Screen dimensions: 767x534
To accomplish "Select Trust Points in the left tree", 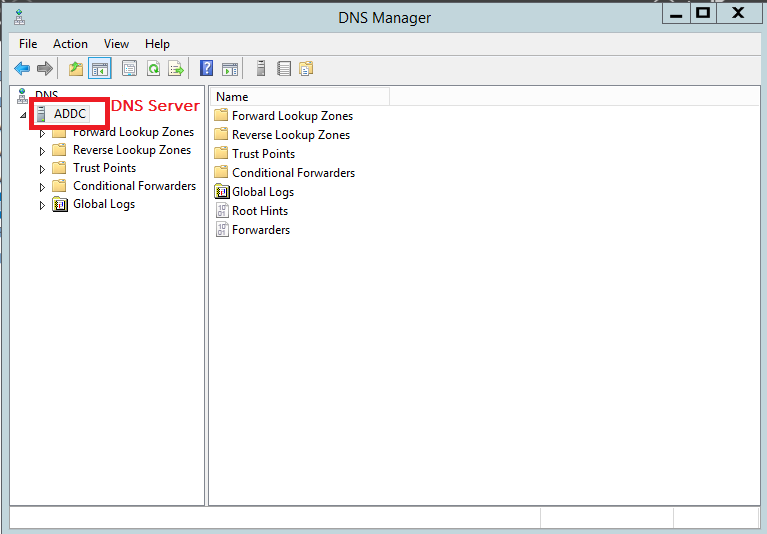I will pos(104,168).
